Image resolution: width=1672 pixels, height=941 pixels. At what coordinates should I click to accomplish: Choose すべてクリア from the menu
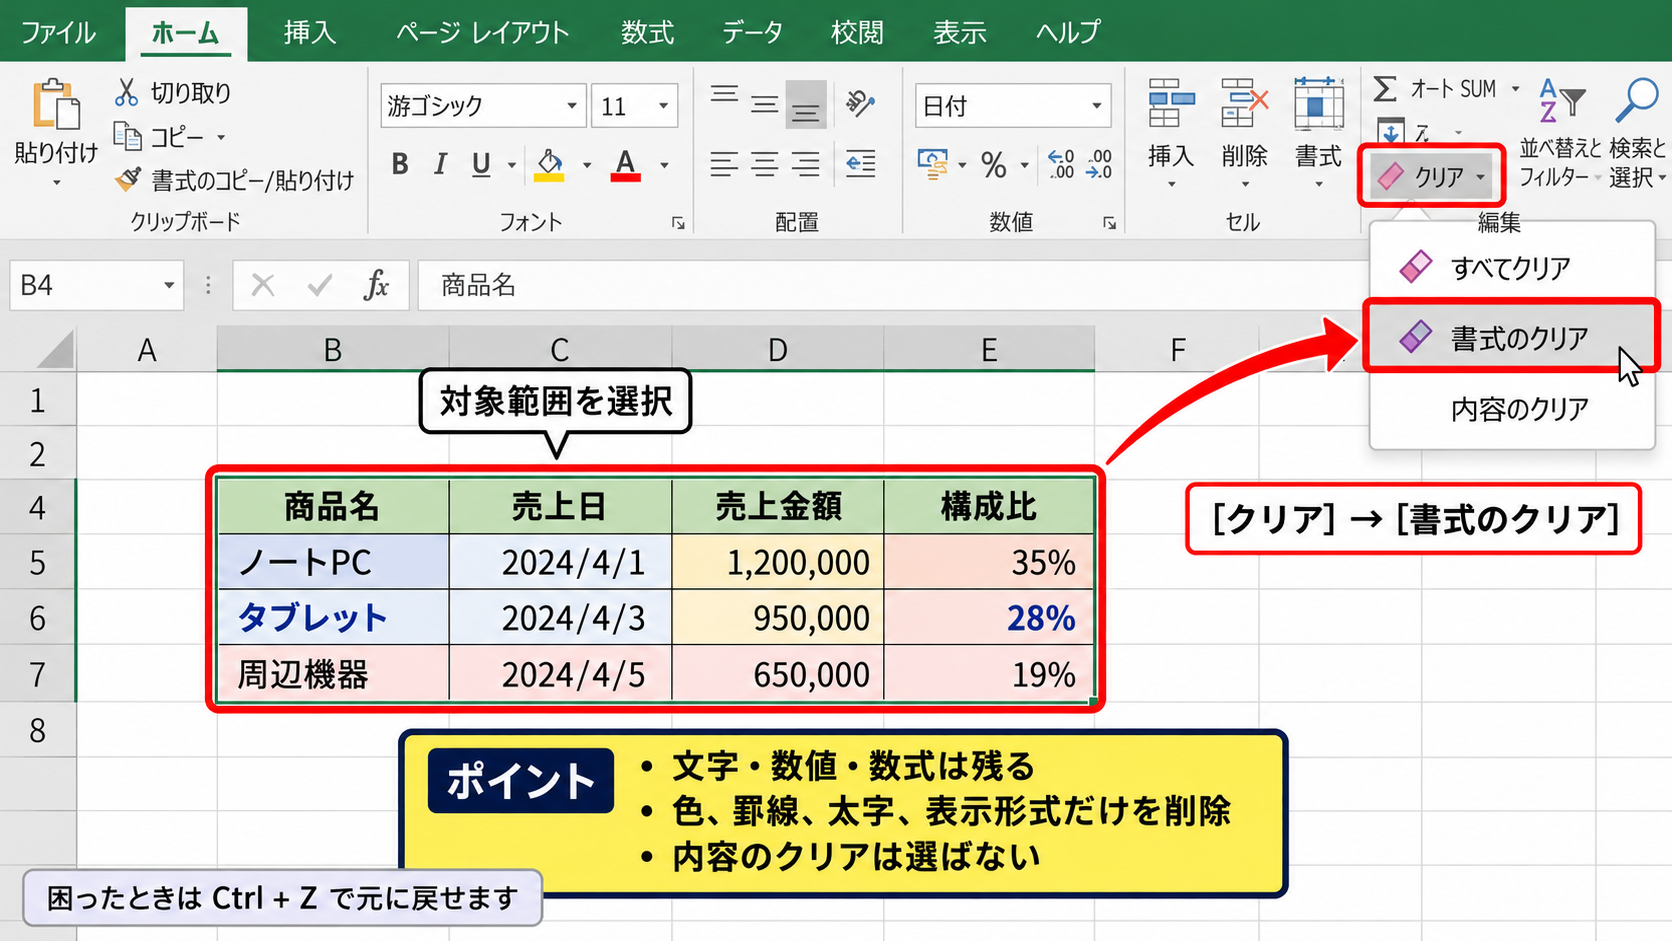(1512, 268)
